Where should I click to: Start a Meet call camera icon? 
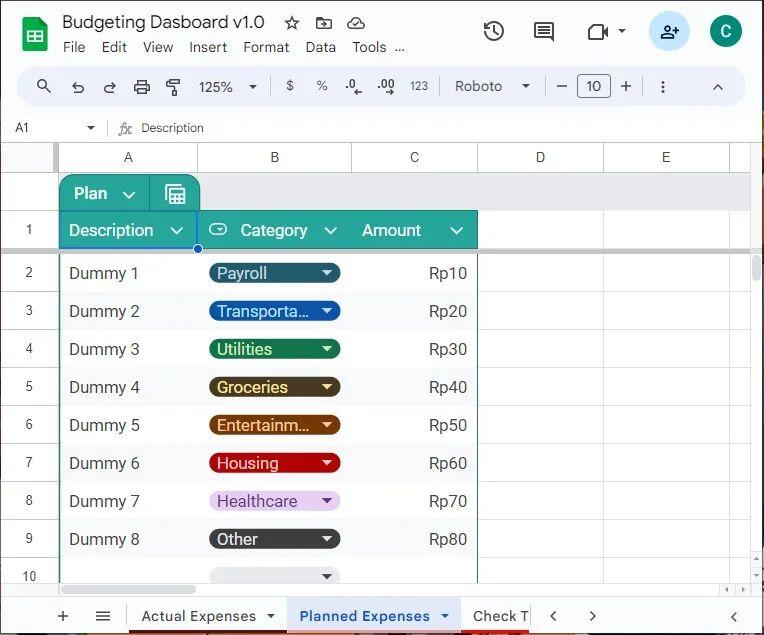tap(597, 32)
